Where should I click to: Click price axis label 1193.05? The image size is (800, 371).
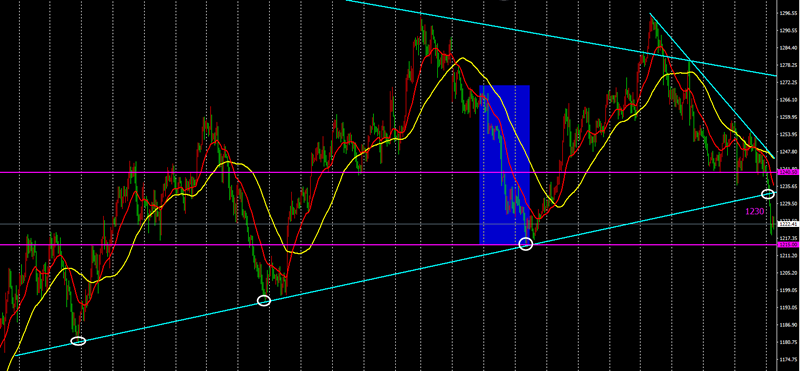(788, 307)
